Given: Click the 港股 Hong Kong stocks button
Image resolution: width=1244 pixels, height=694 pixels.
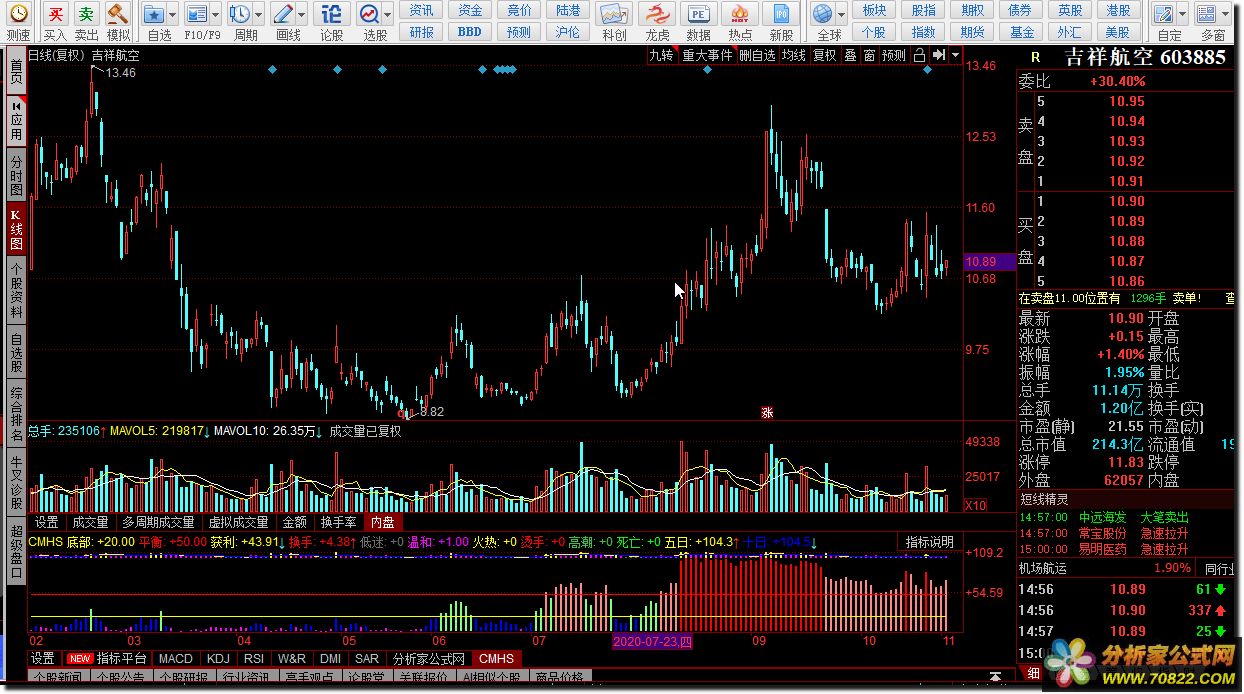Looking at the screenshot, I should (1120, 10).
